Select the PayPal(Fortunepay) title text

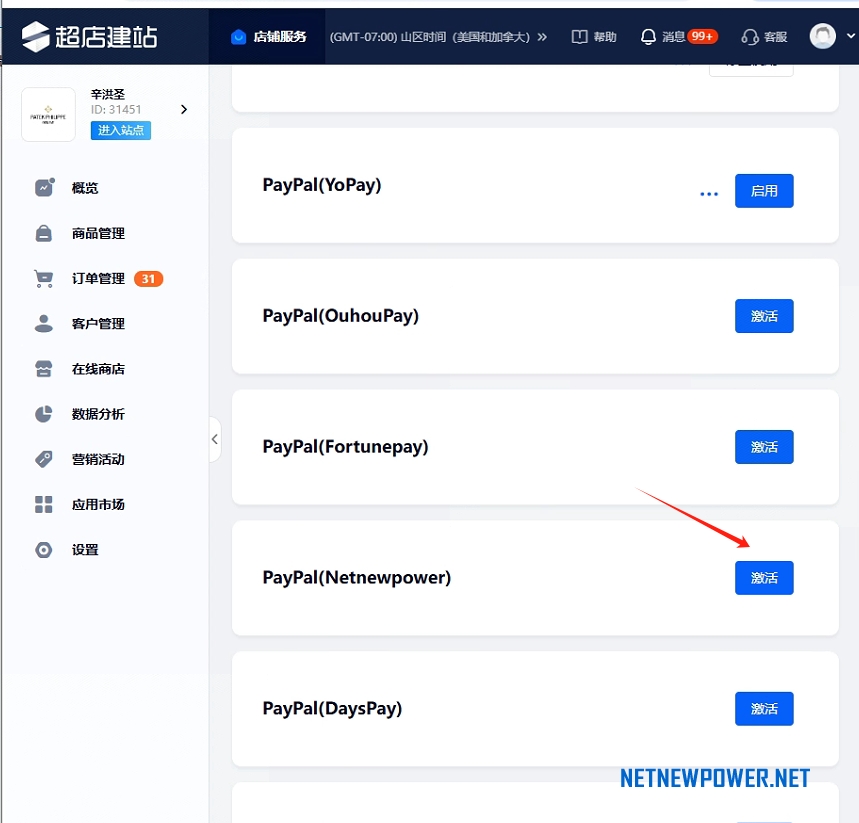tap(345, 447)
